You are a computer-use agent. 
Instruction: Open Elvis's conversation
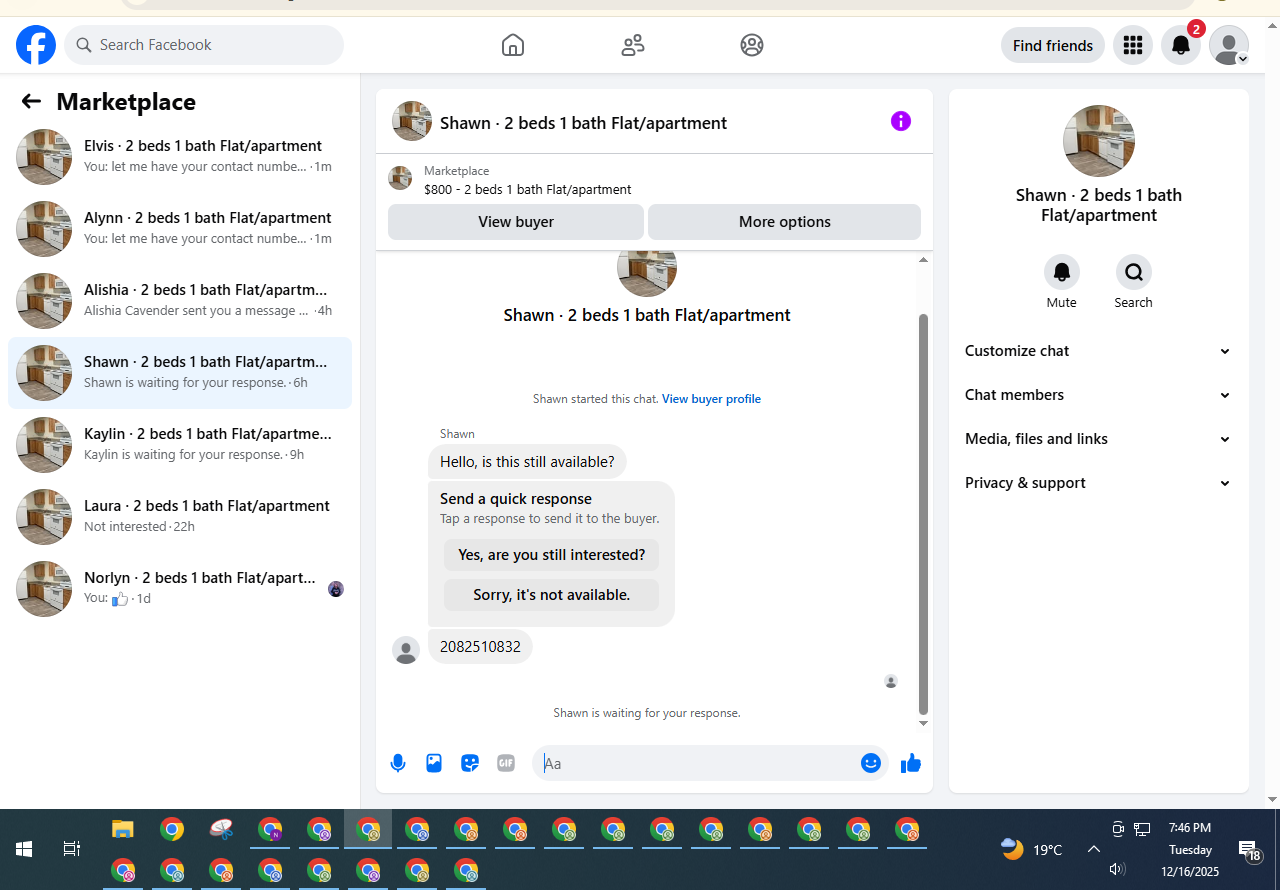180,157
